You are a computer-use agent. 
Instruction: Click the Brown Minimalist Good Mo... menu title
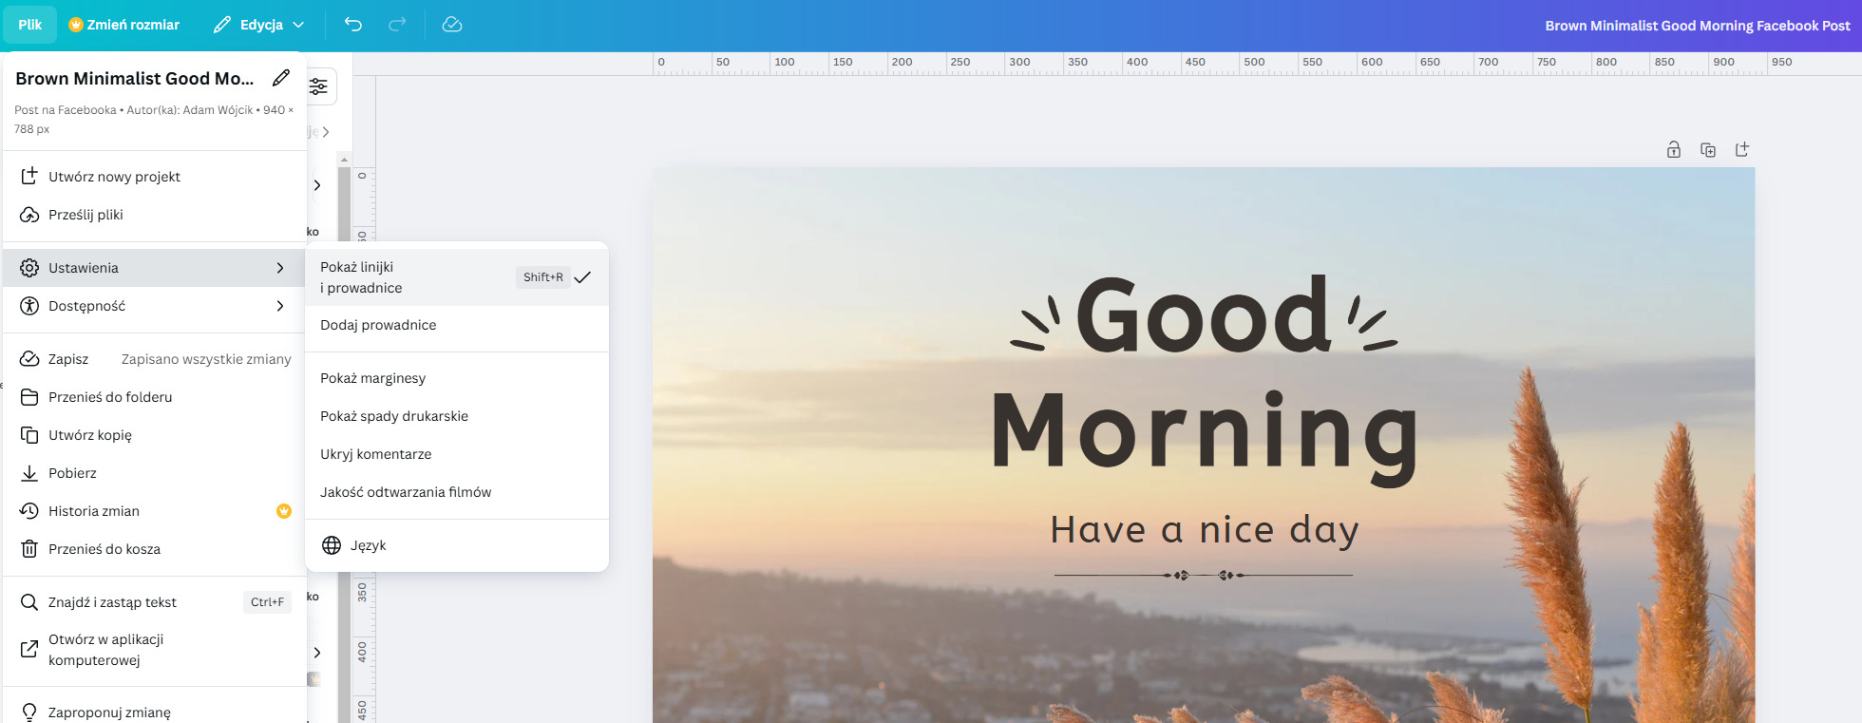point(135,78)
